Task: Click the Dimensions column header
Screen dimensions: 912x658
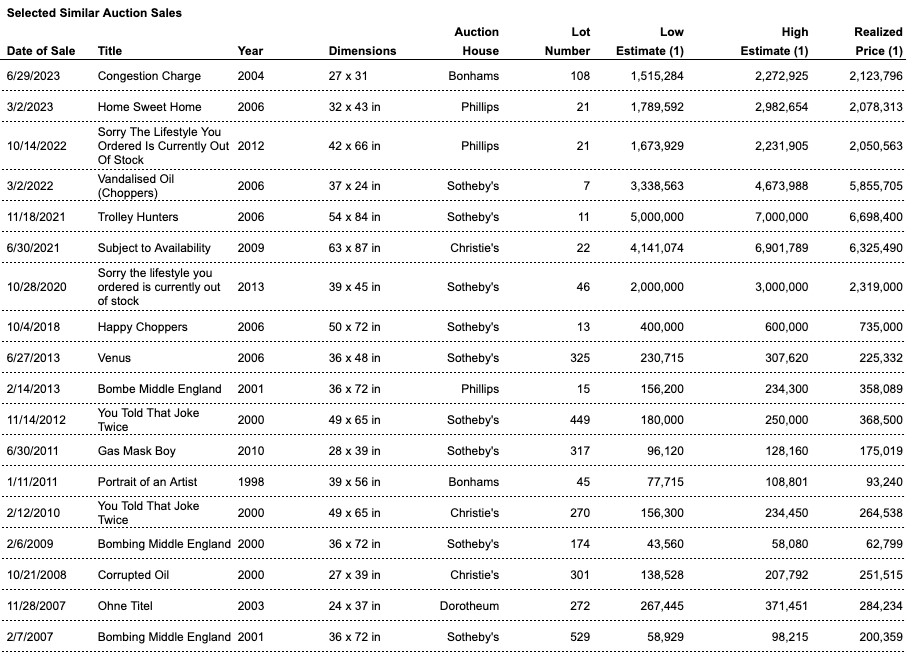Action: click(362, 51)
